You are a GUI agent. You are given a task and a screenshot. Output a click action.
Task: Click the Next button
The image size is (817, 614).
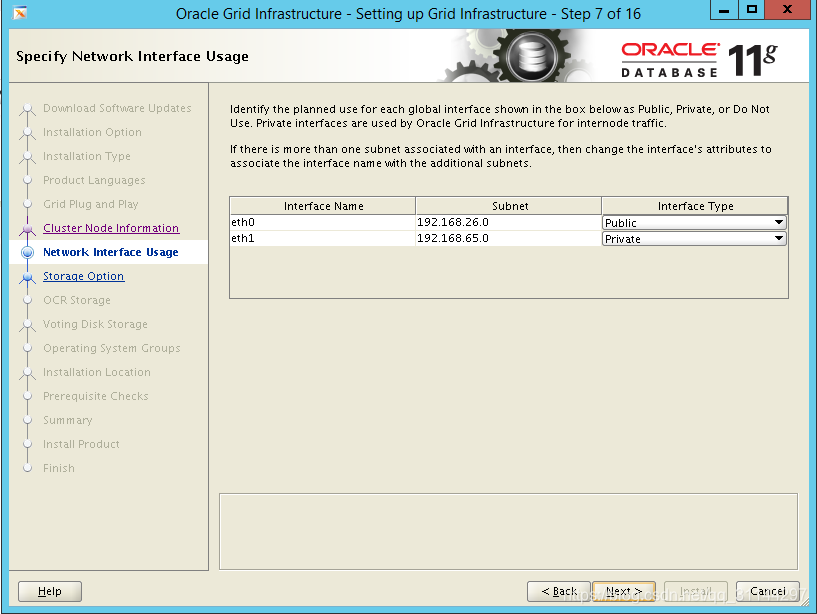[624, 592]
